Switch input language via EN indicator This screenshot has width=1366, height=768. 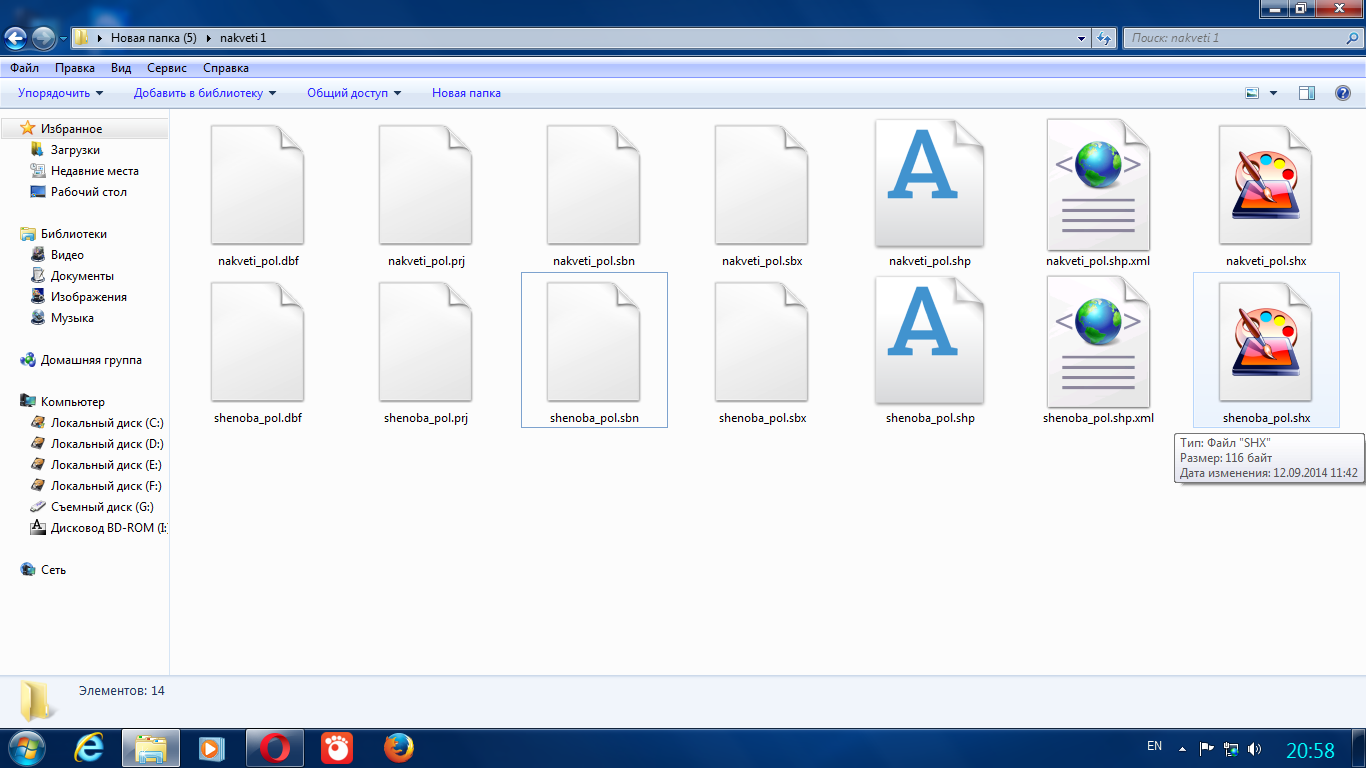1154,746
